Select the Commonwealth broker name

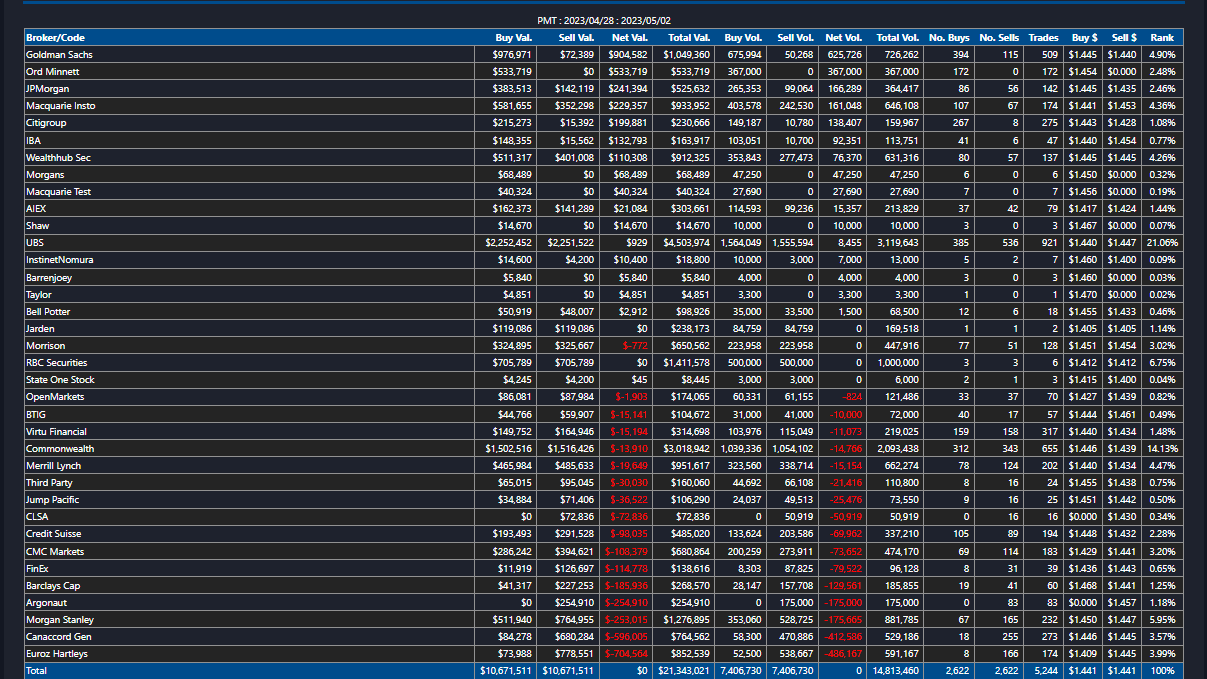tap(60, 449)
